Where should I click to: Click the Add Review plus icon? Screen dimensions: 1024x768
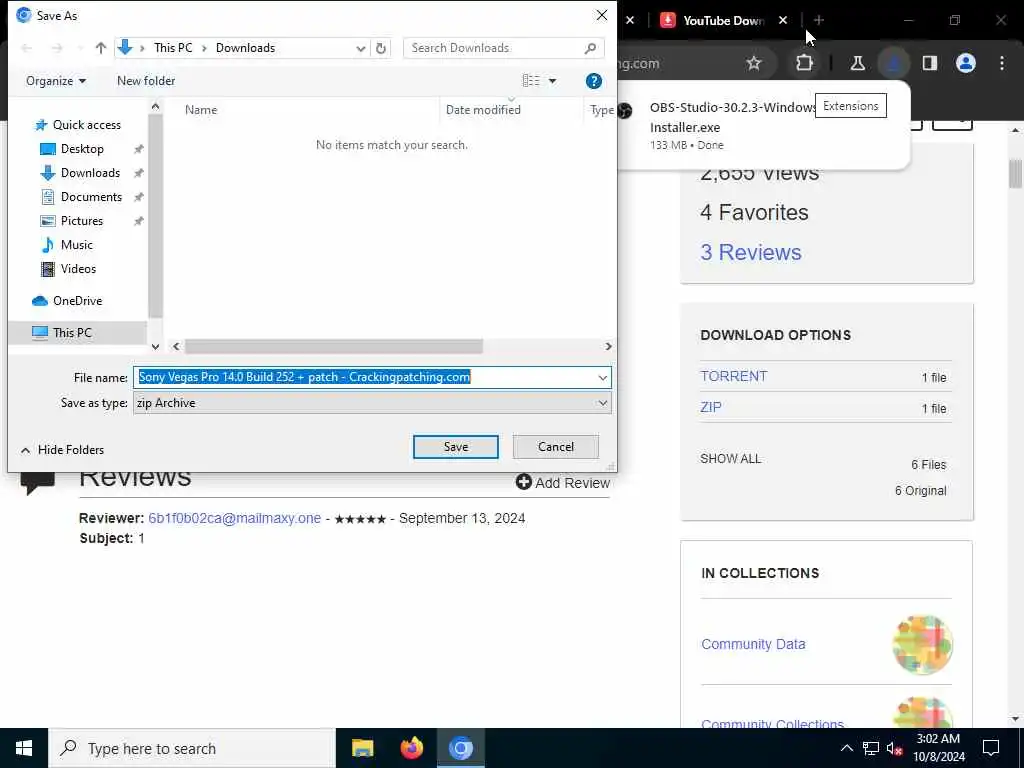coord(524,482)
